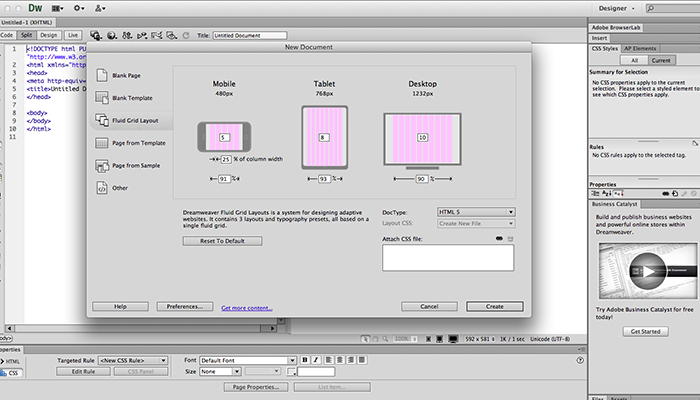Select the Blank Template icon
This screenshot has height=400, width=700.
tap(102, 97)
